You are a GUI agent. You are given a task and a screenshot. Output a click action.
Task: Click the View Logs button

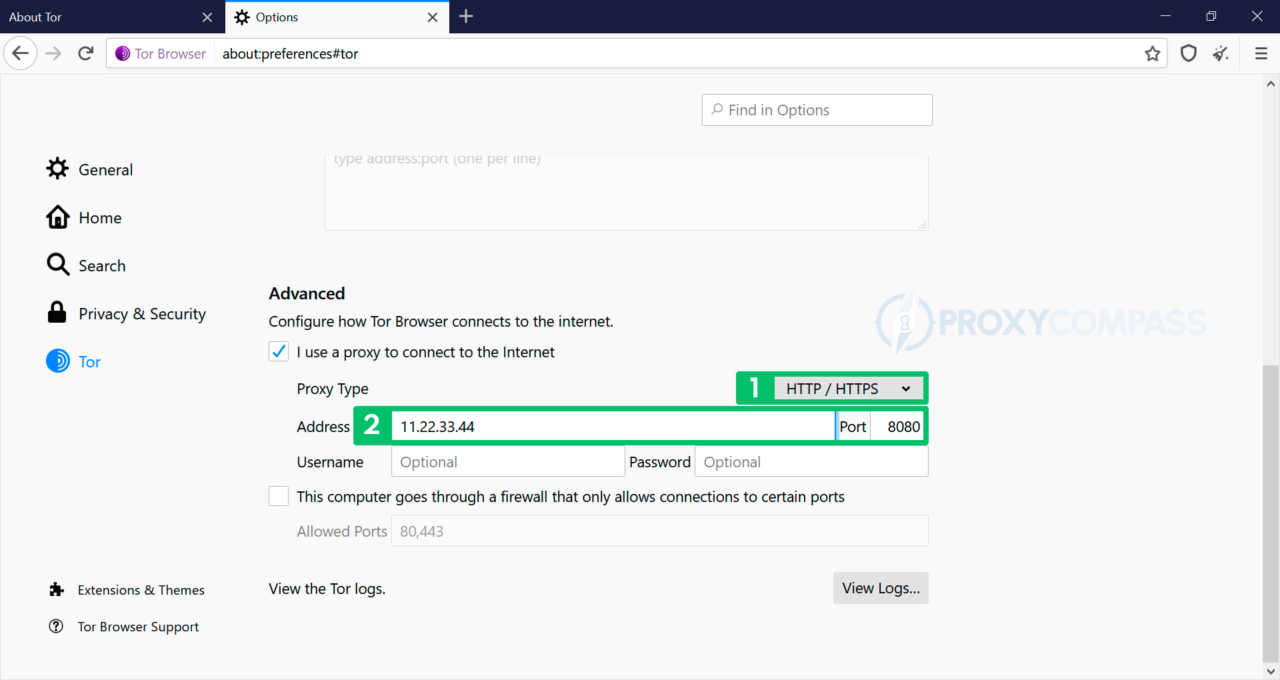880,588
